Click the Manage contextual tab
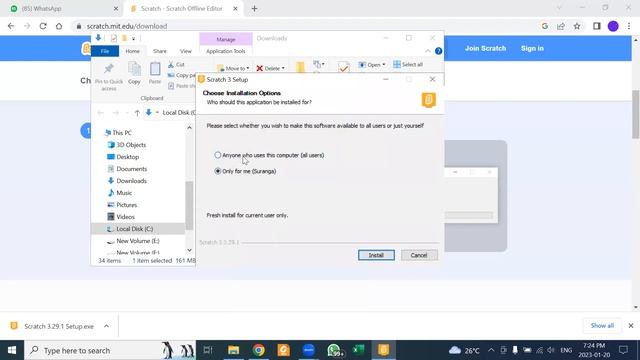The width and height of the screenshot is (640, 360). [x=226, y=39]
